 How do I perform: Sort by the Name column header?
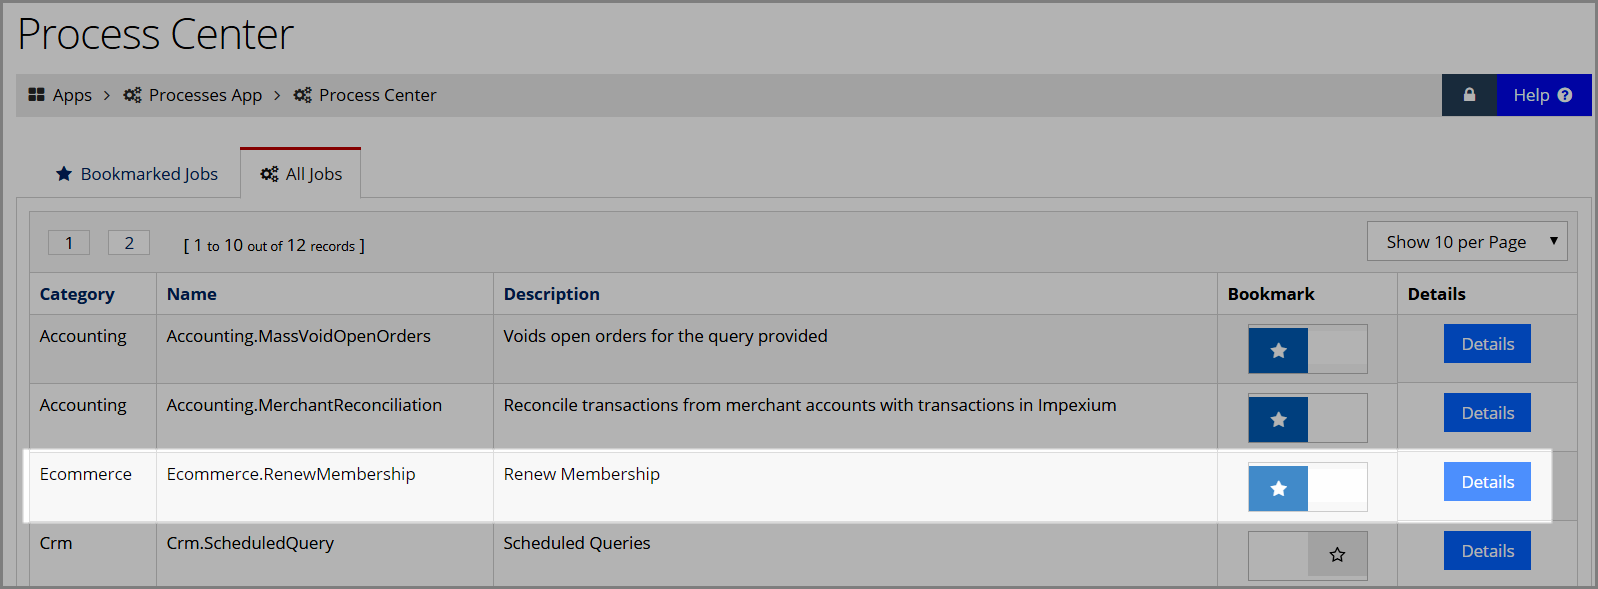(x=192, y=294)
